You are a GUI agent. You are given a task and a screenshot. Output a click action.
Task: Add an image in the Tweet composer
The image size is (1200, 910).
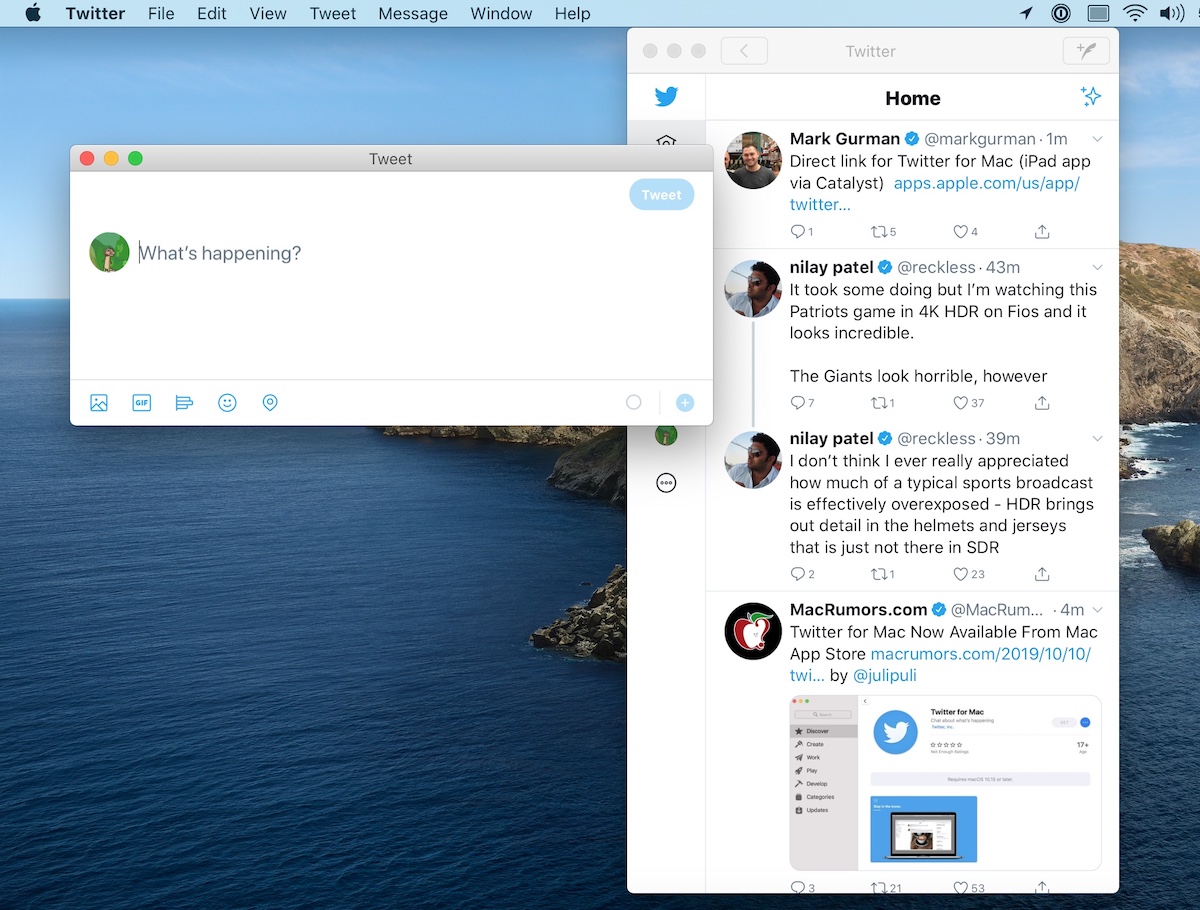(x=98, y=403)
